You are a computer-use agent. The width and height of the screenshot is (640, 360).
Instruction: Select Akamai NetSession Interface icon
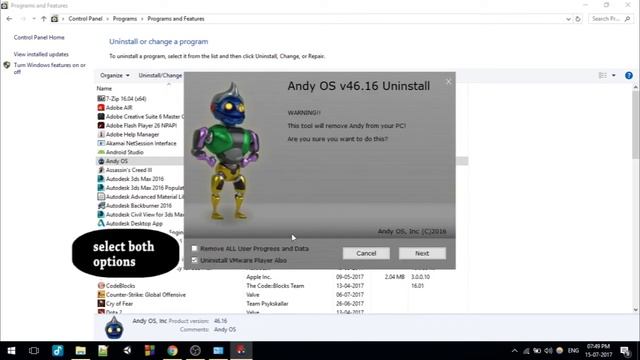point(101,143)
